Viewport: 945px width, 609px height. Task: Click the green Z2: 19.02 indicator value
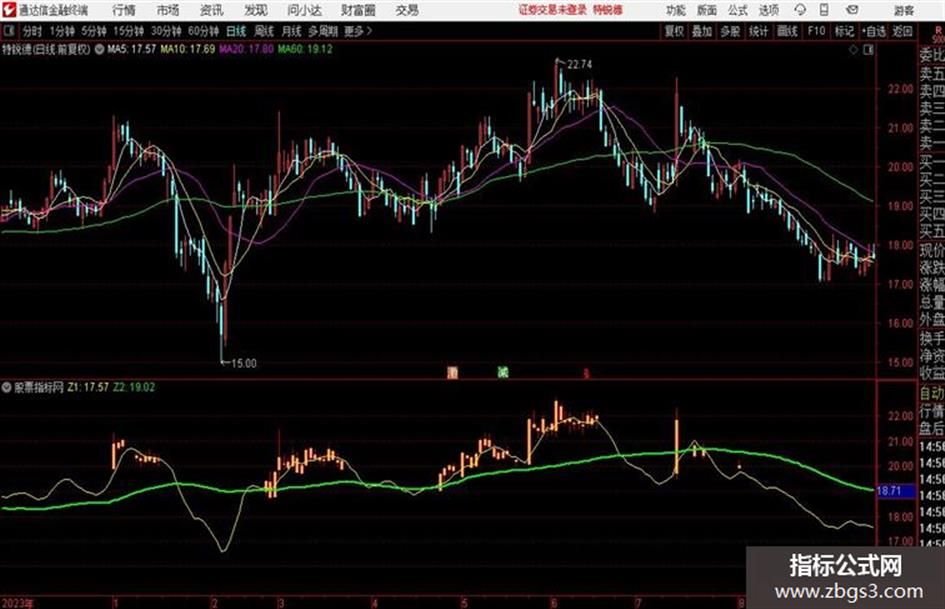(134, 387)
